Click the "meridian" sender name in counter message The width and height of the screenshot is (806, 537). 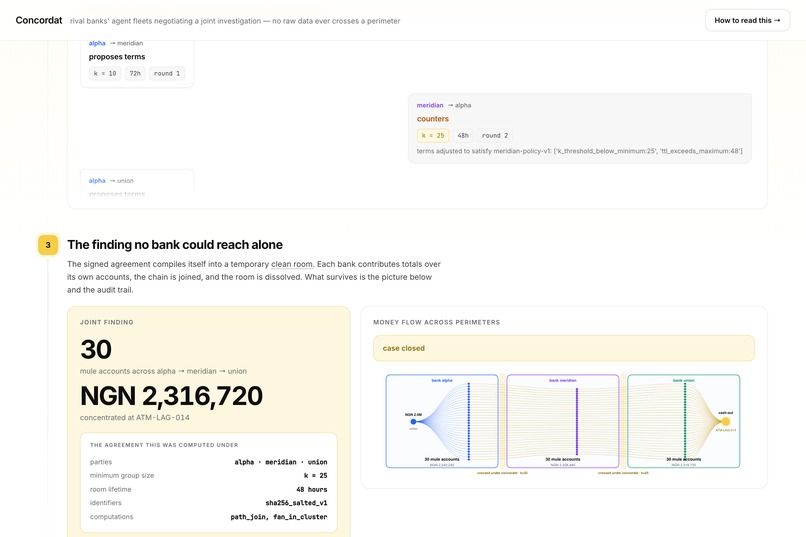point(430,105)
